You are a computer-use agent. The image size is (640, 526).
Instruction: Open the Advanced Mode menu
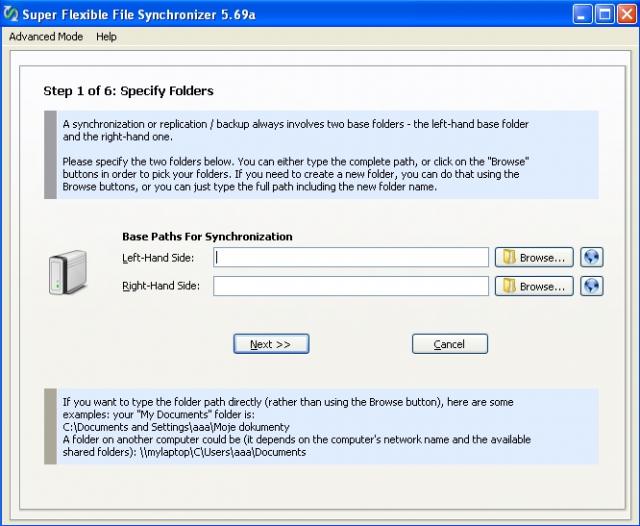pyautogui.click(x=46, y=37)
